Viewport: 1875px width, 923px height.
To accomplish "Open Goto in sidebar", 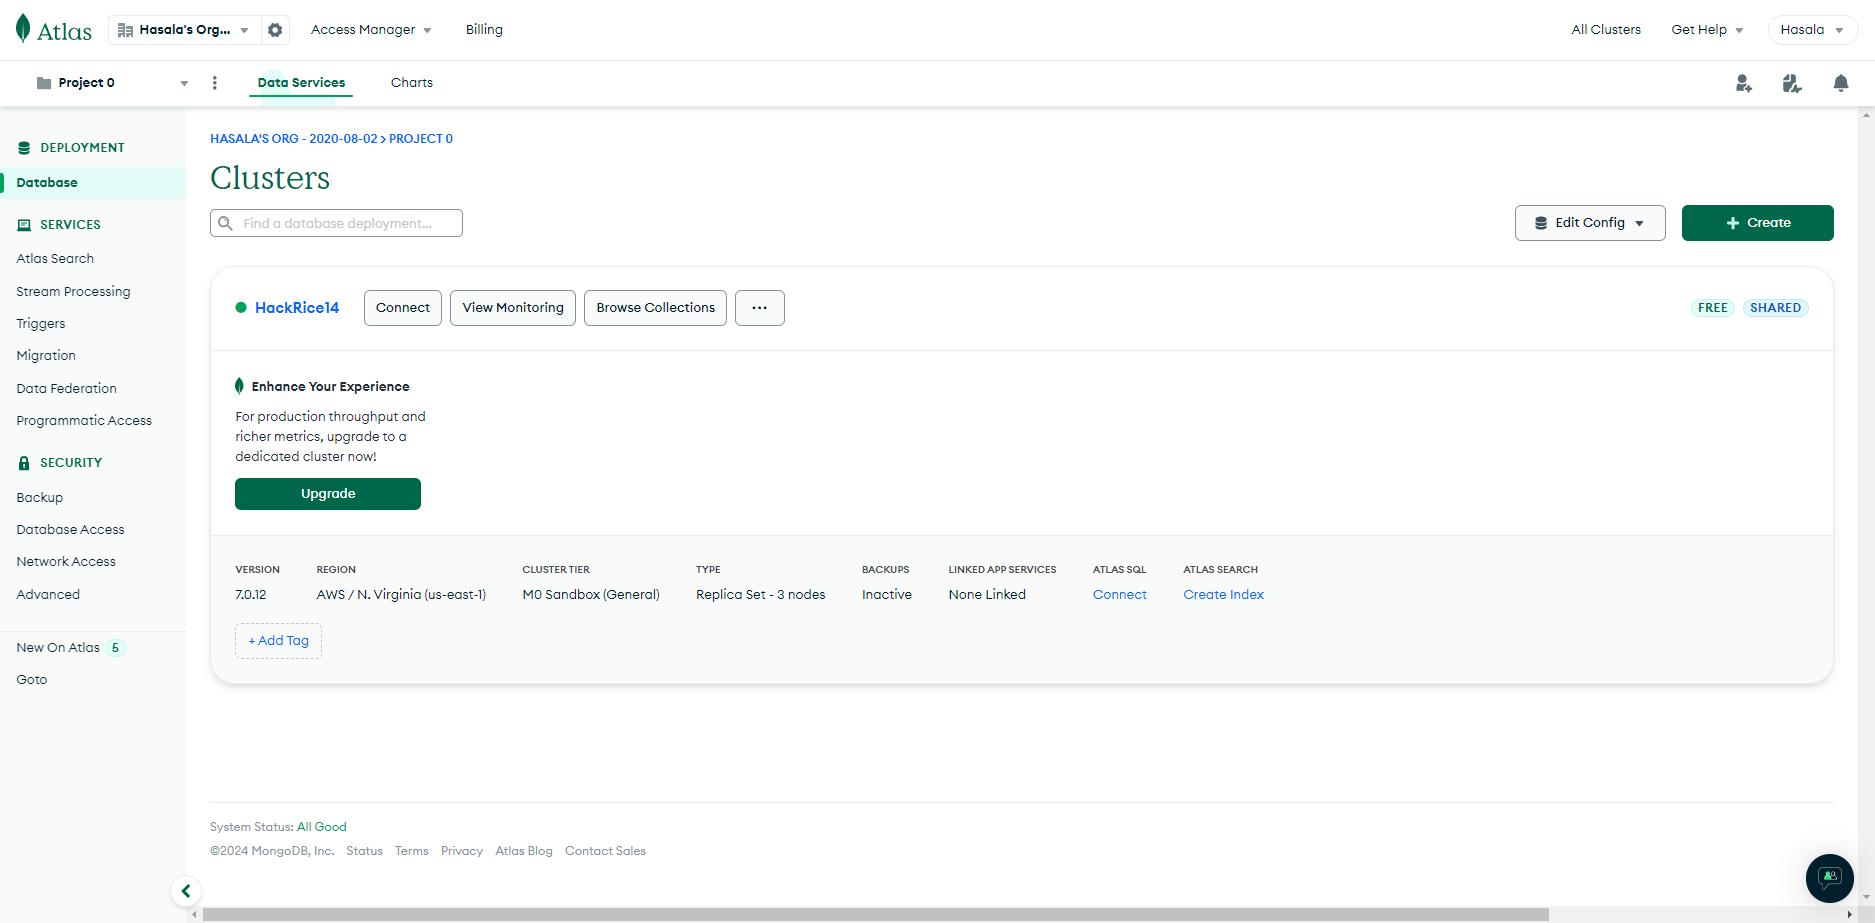I will click(x=32, y=680).
